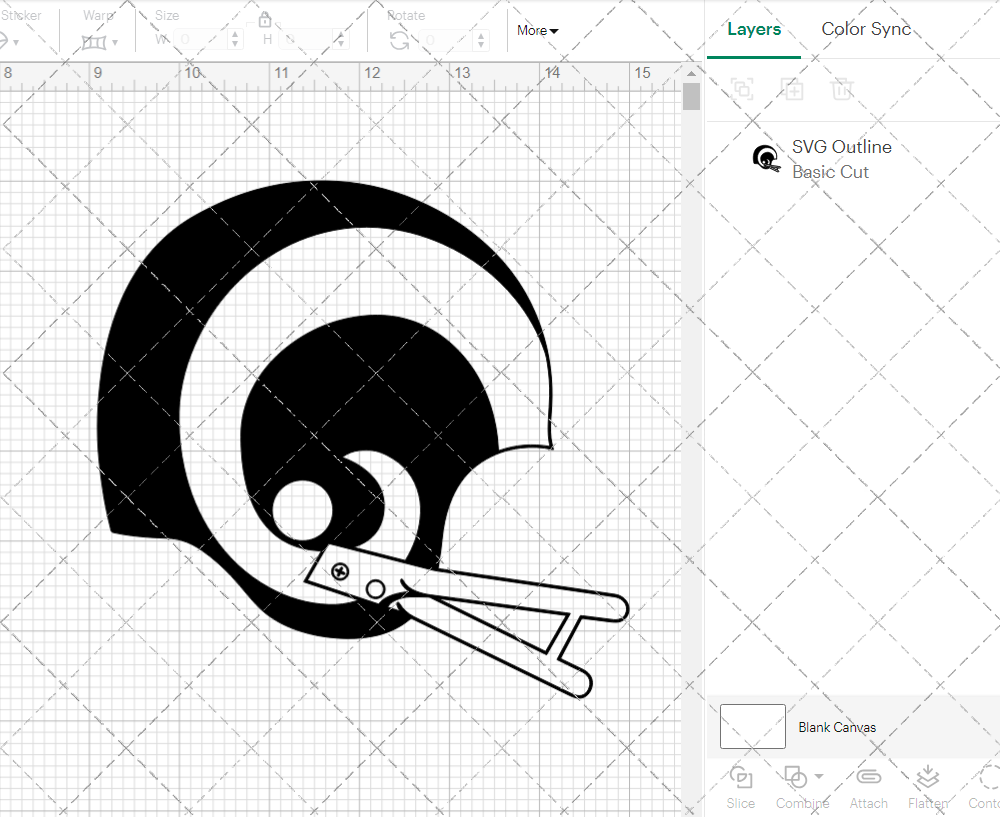Click the Attach paperclip icon
Viewport: 1000px width, 817px height.
tap(868, 777)
